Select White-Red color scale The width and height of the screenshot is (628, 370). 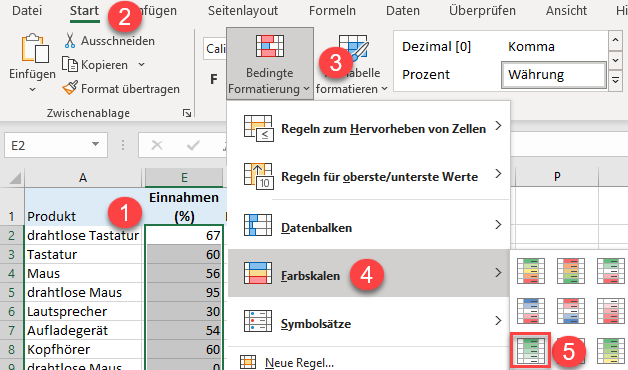pyautogui.click(x=610, y=311)
